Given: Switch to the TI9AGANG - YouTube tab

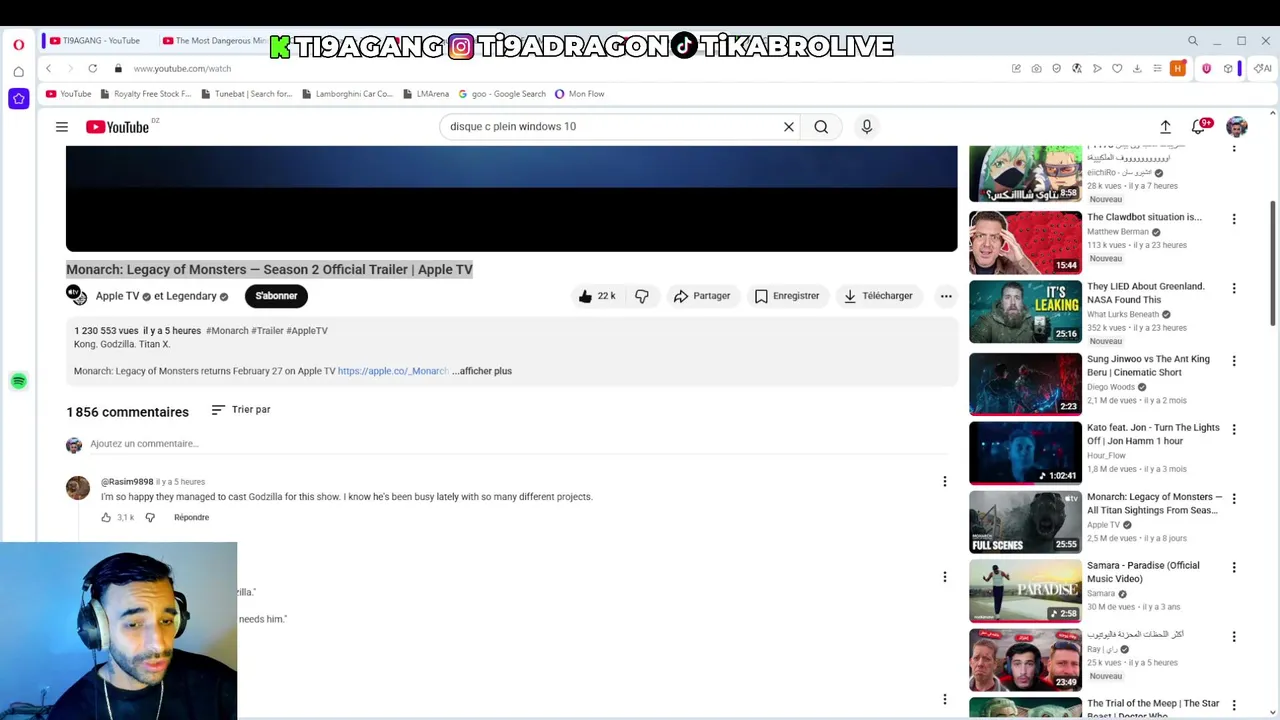Looking at the screenshot, I should 95,41.
